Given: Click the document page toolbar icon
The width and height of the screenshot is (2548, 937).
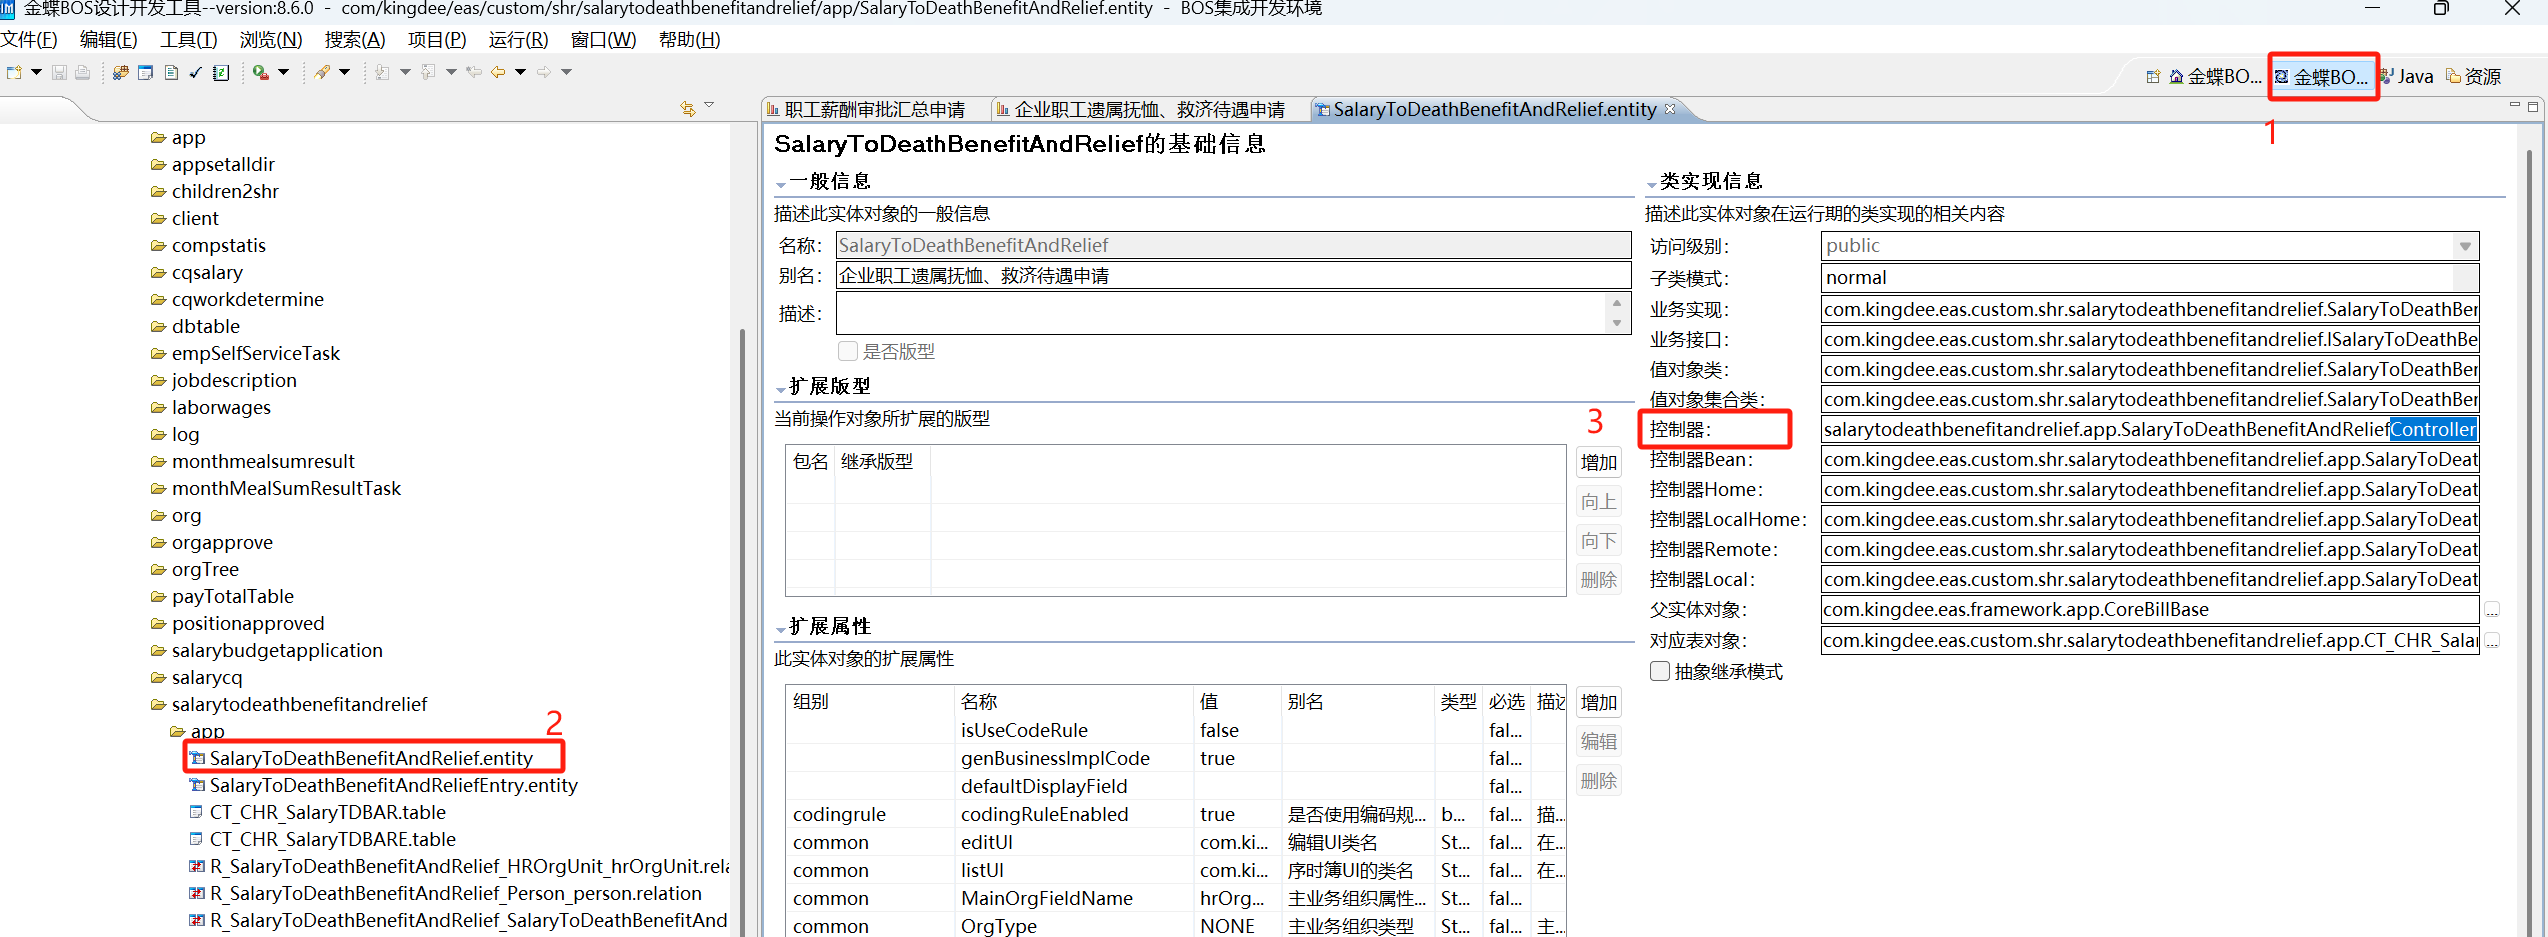Looking at the screenshot, I should (x=171, y=72).
